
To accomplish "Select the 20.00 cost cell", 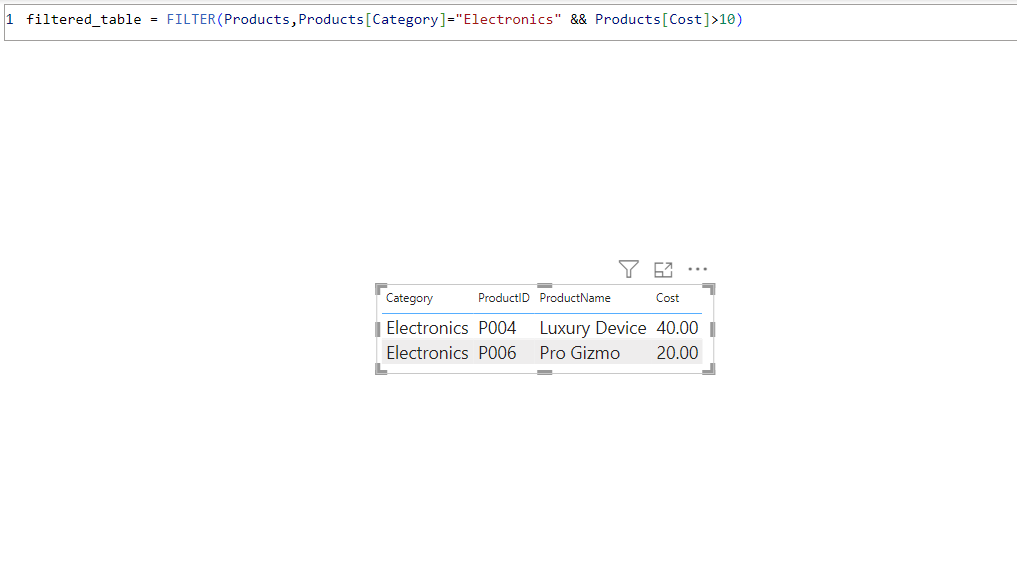I will [677, 353].
